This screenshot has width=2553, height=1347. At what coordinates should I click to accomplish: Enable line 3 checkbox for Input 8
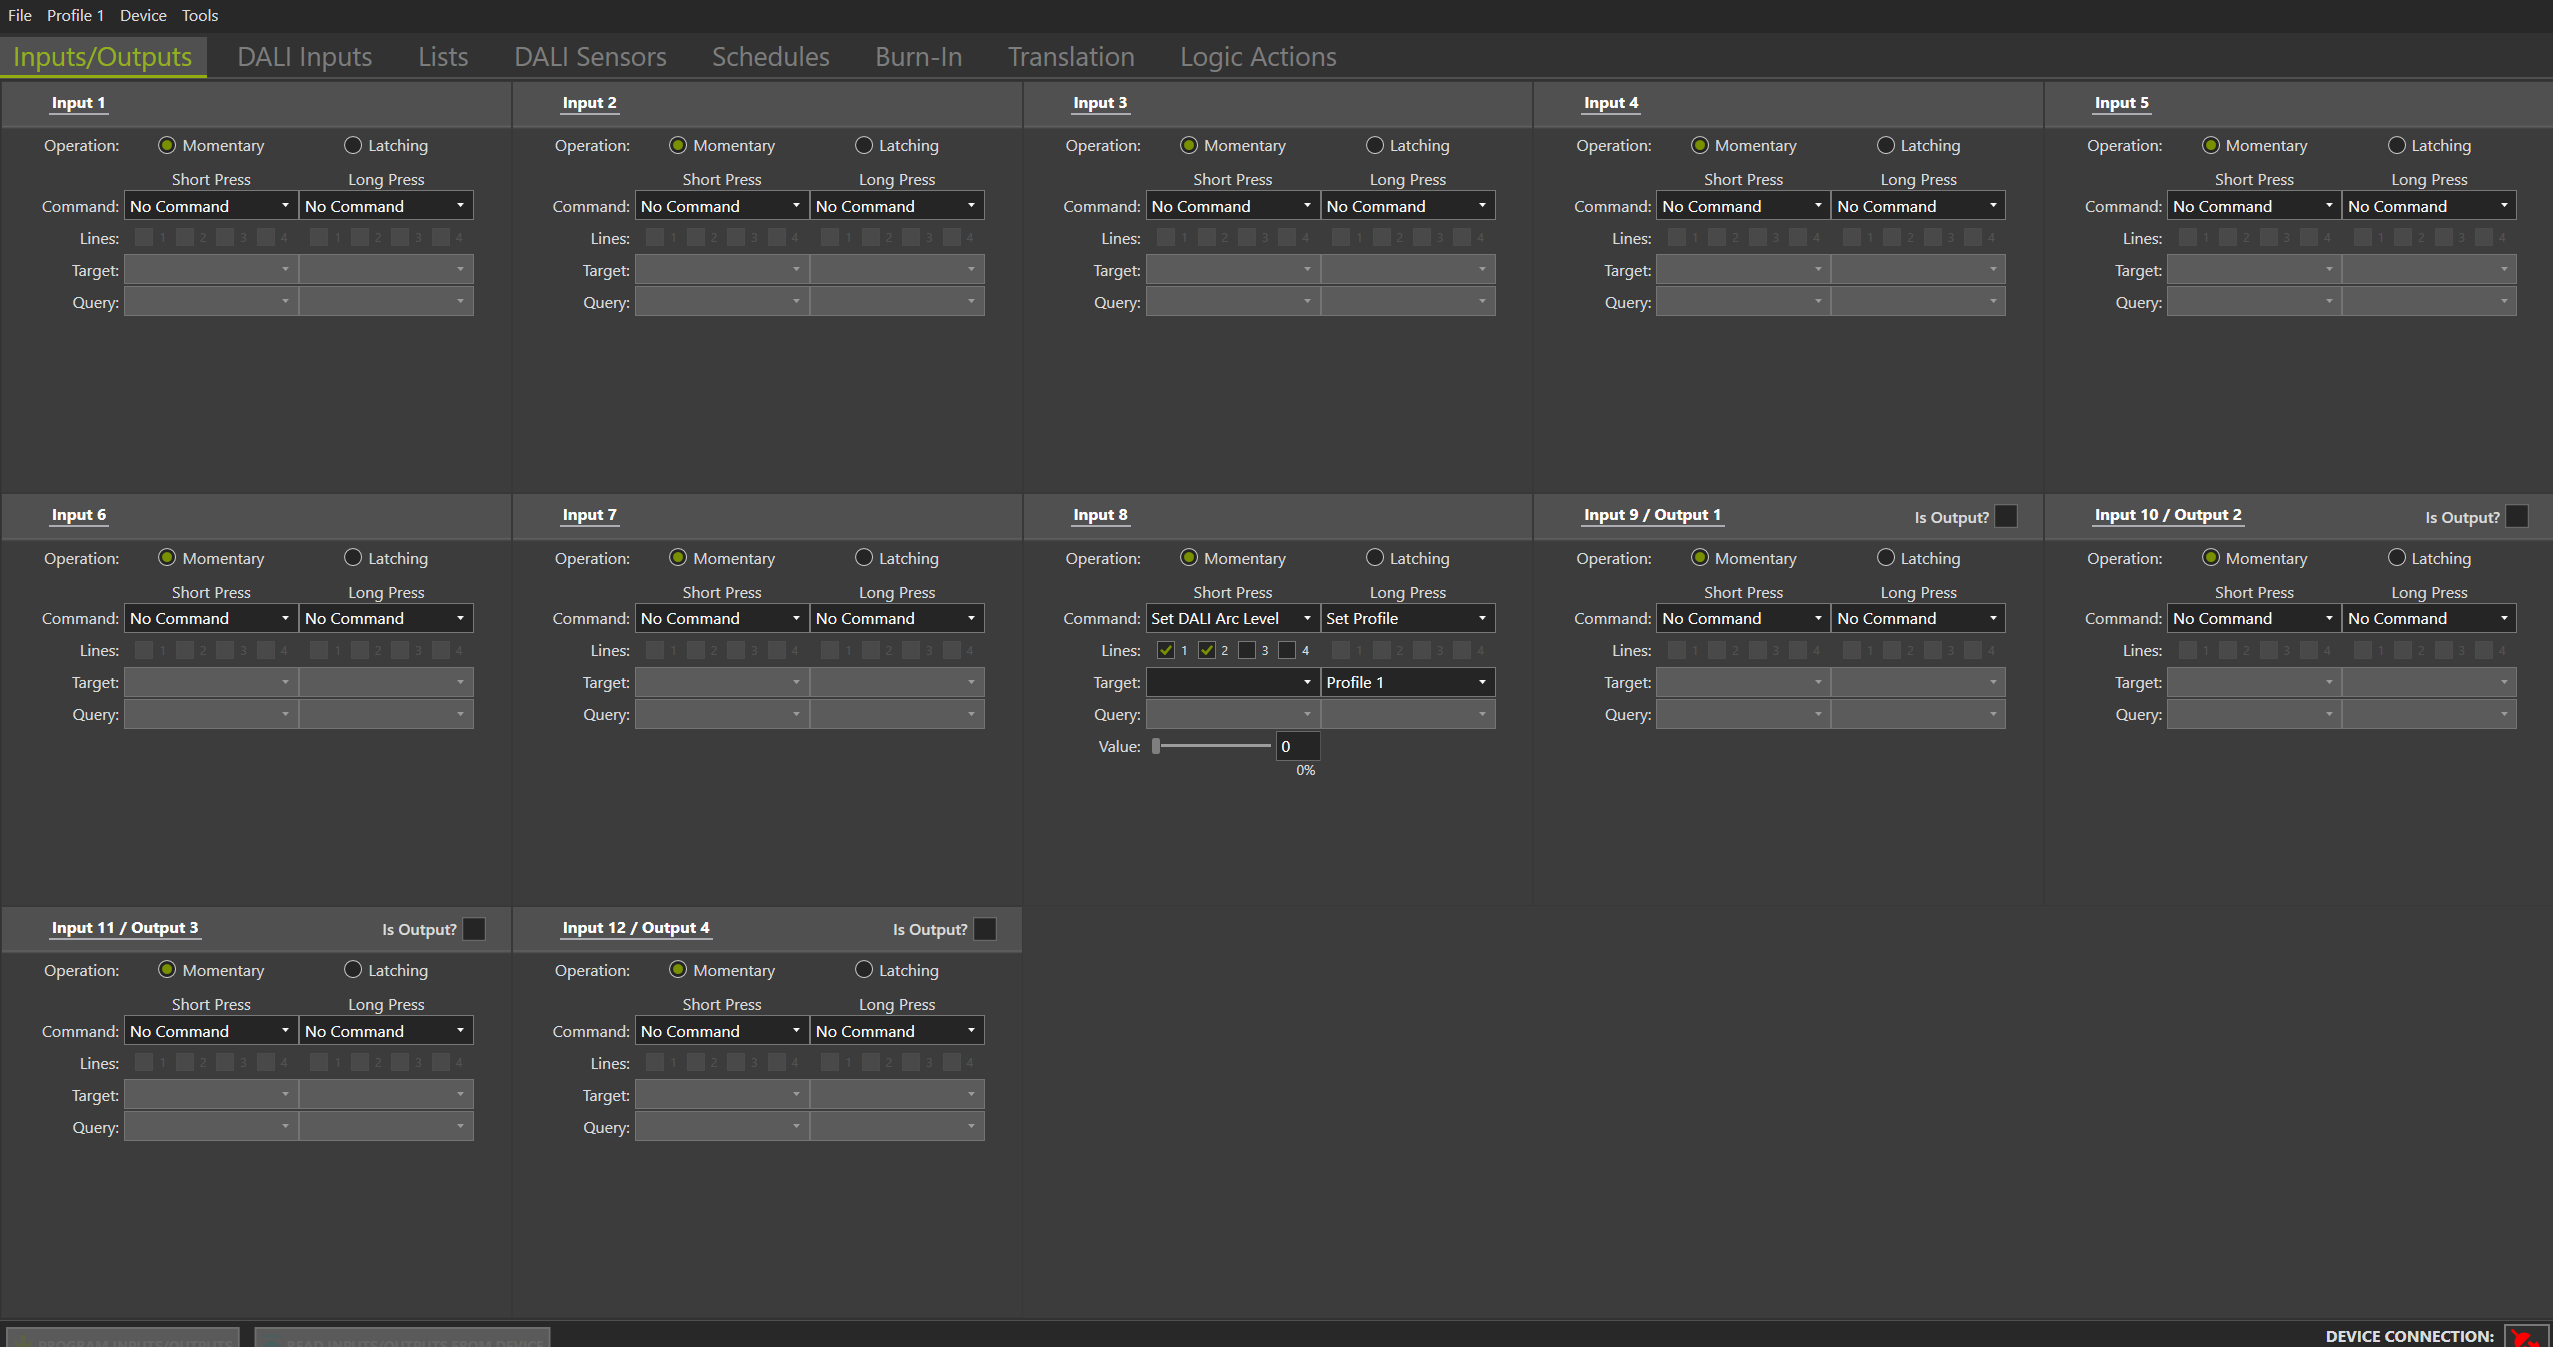pyautogui.click(x=1246, y=651)
